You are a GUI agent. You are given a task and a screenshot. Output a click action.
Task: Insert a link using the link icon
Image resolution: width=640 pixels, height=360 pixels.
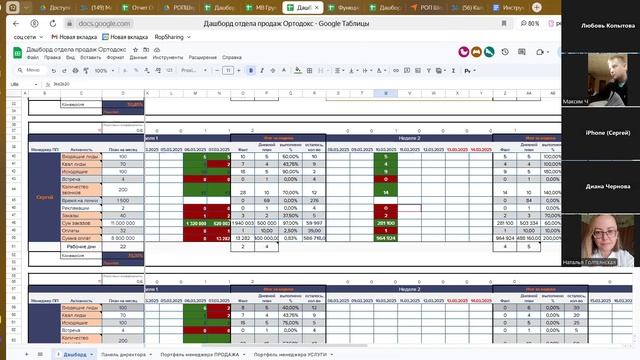coord(396,71)
